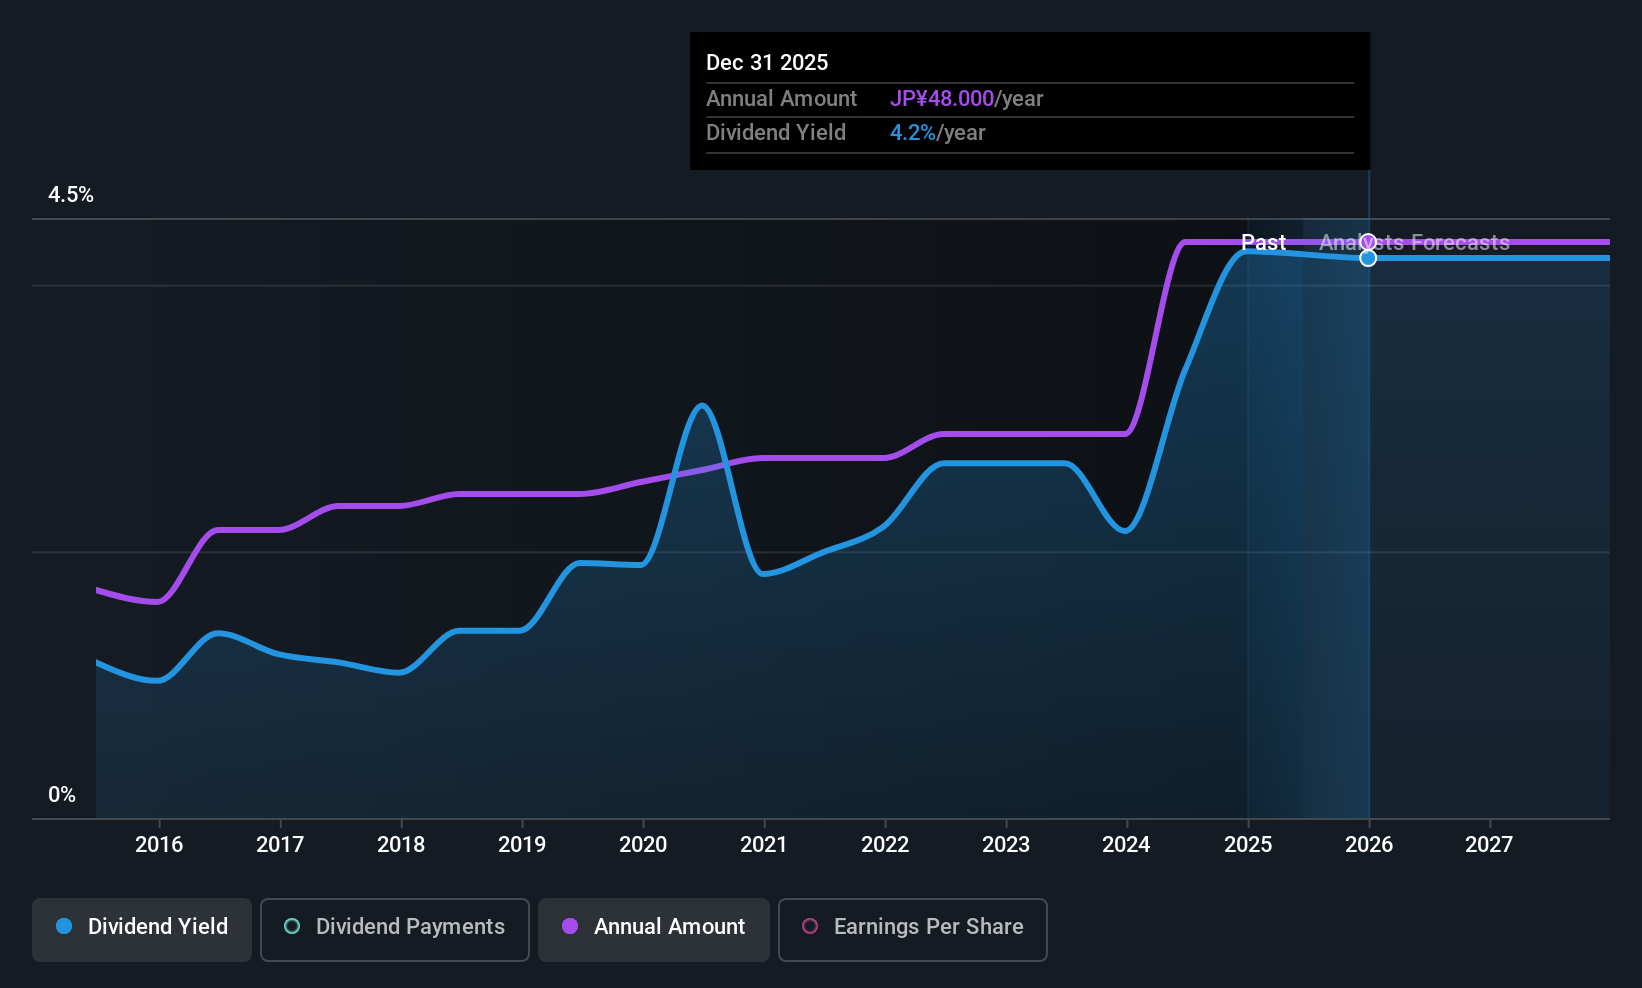
Task: Toggle the Dividend Yield legend button
Action: (x=142, y=929)
